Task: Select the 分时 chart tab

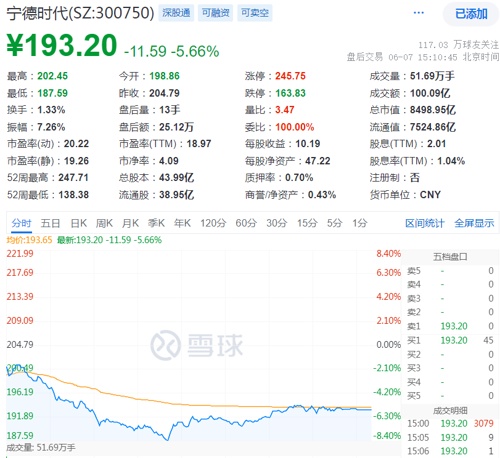Action: tap(21, 223)
